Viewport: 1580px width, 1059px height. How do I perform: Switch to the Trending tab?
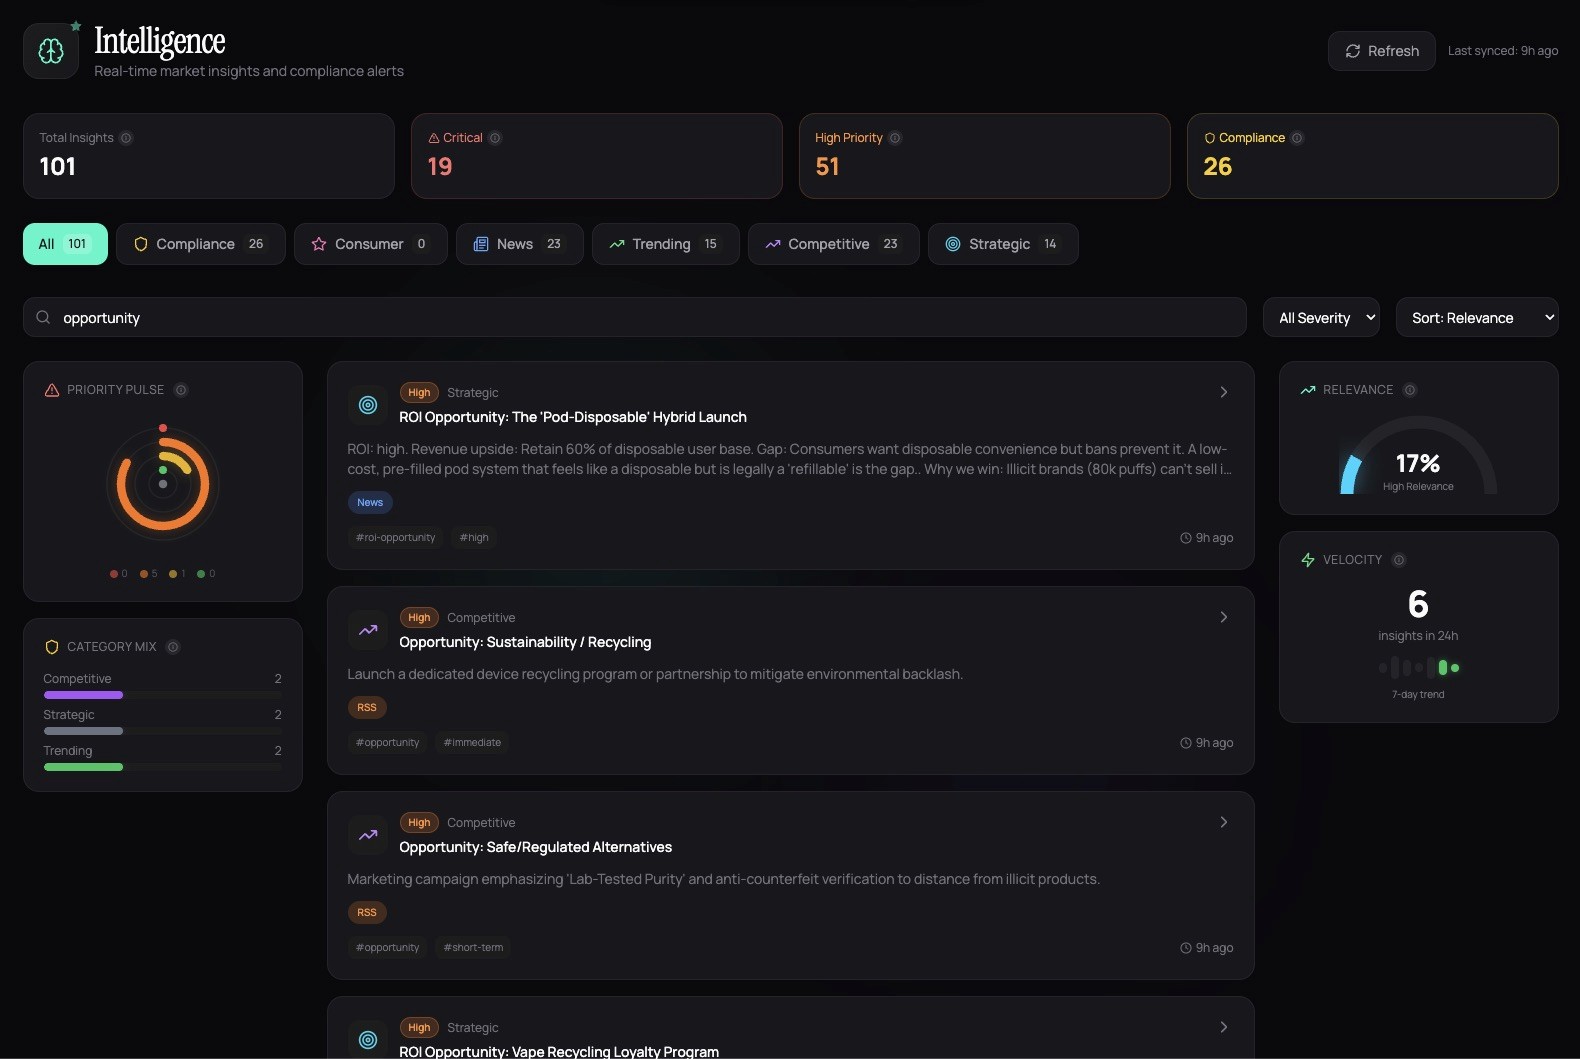[x=666, y=244]
